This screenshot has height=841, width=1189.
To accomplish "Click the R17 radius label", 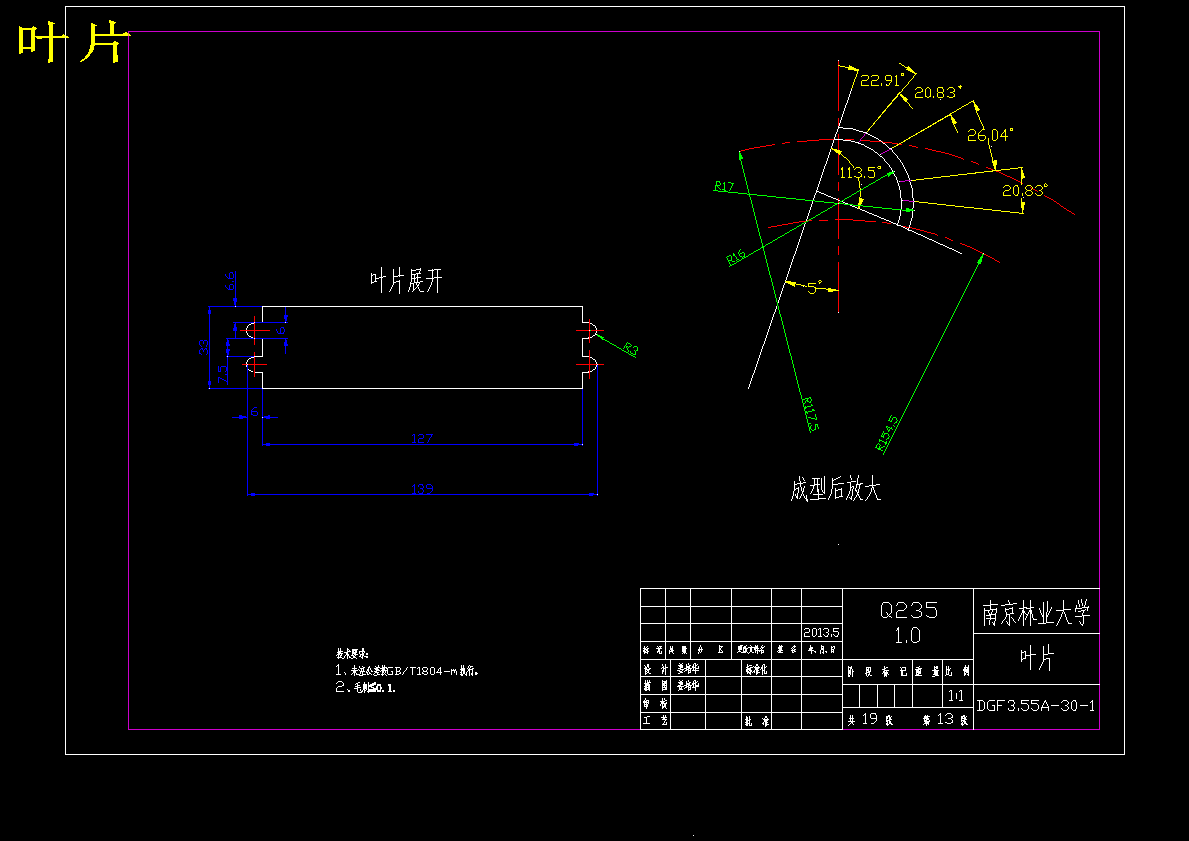I will click(x=724, y=186).
